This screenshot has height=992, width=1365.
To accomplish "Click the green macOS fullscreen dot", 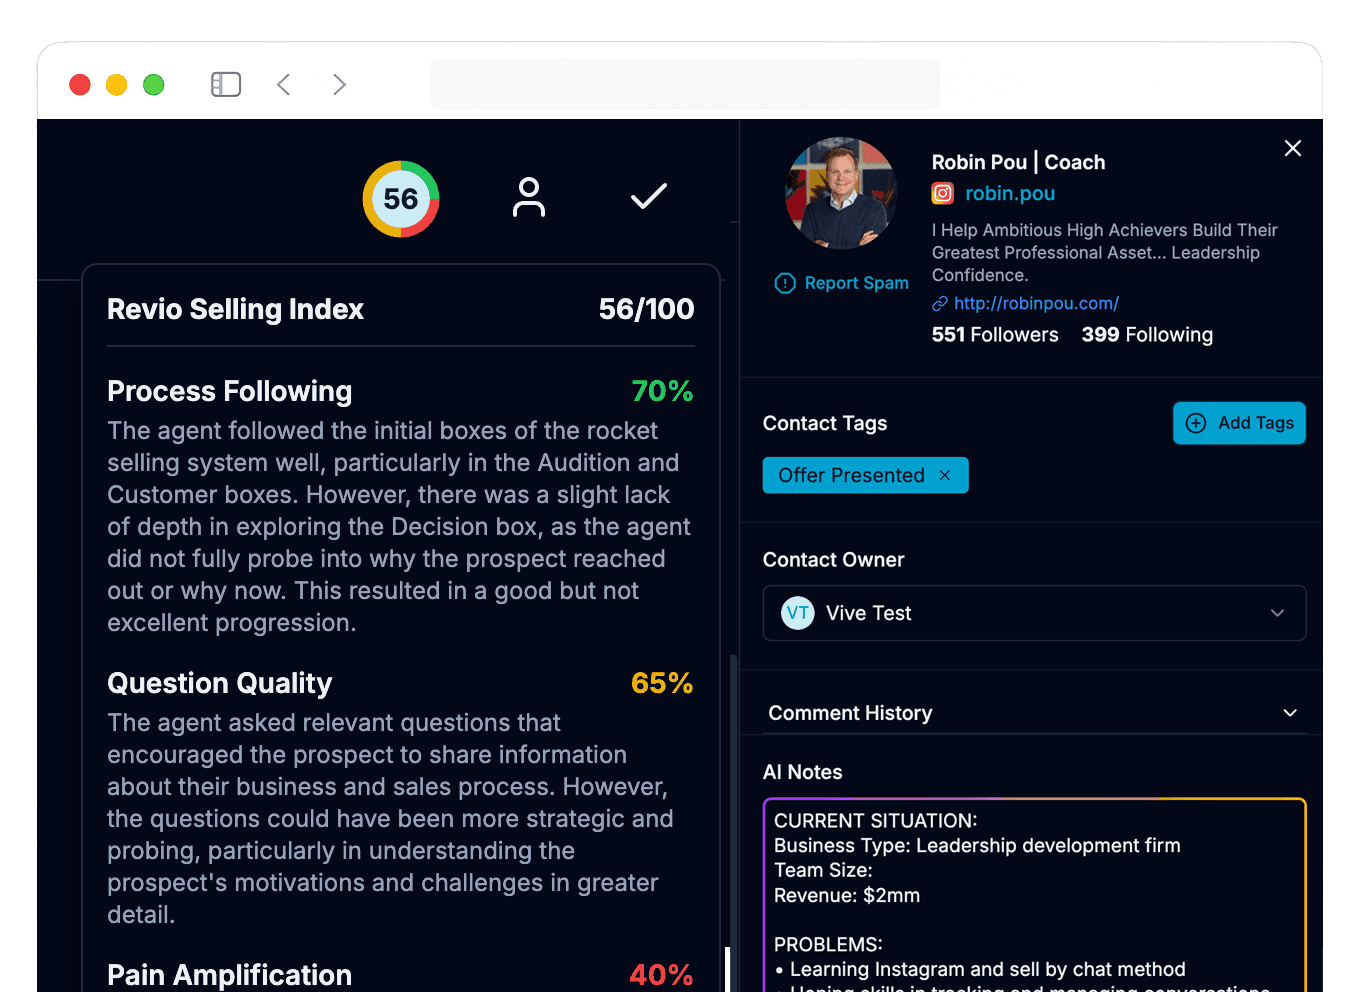I will pos(154,85).
